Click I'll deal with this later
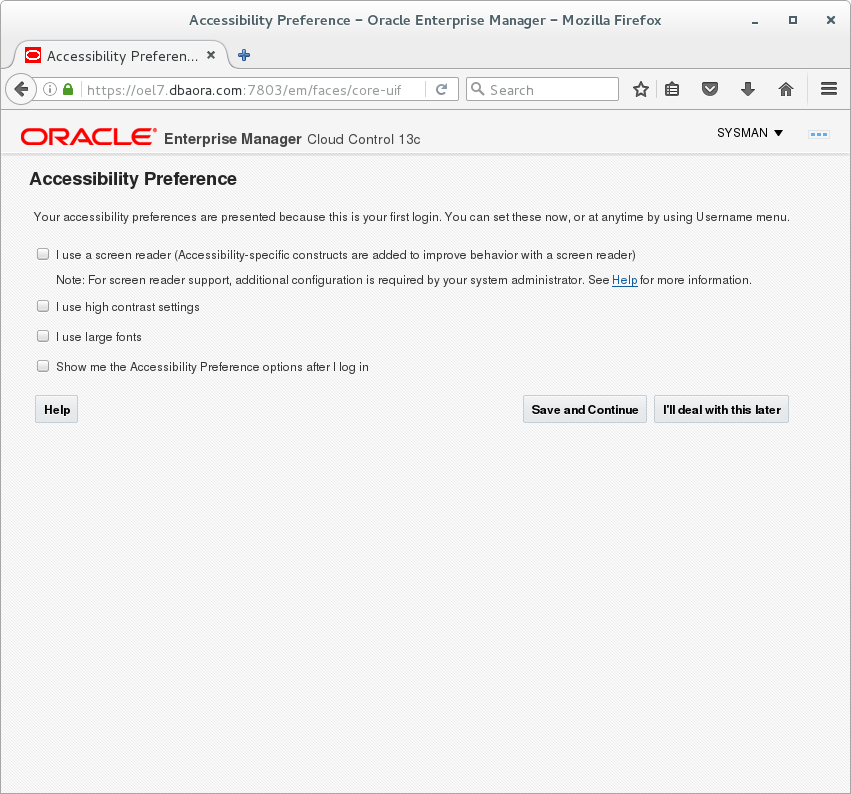851x794 pixels. point(721,409)
